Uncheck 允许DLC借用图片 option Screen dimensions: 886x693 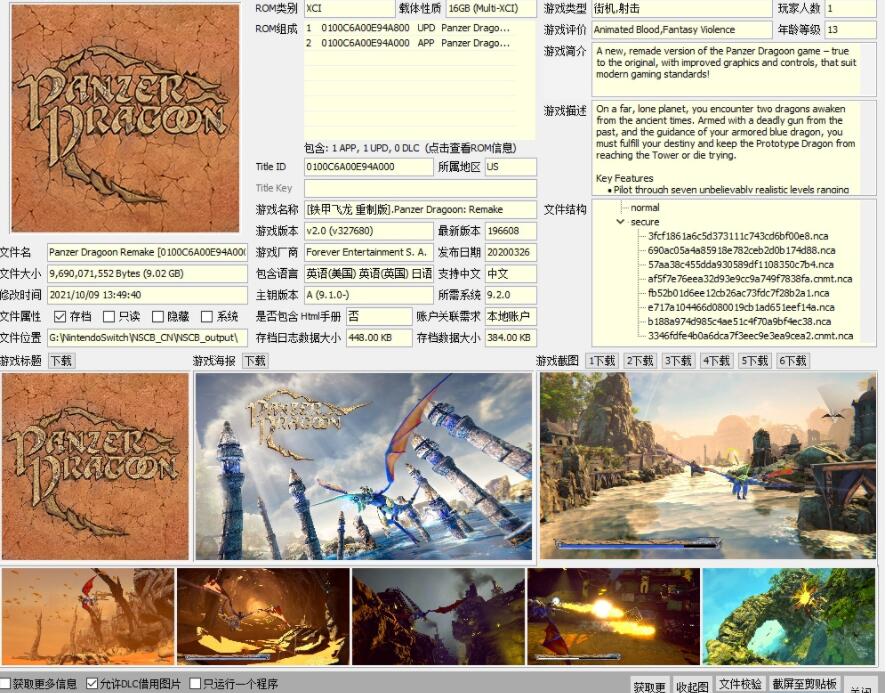(x=92, y=683)
